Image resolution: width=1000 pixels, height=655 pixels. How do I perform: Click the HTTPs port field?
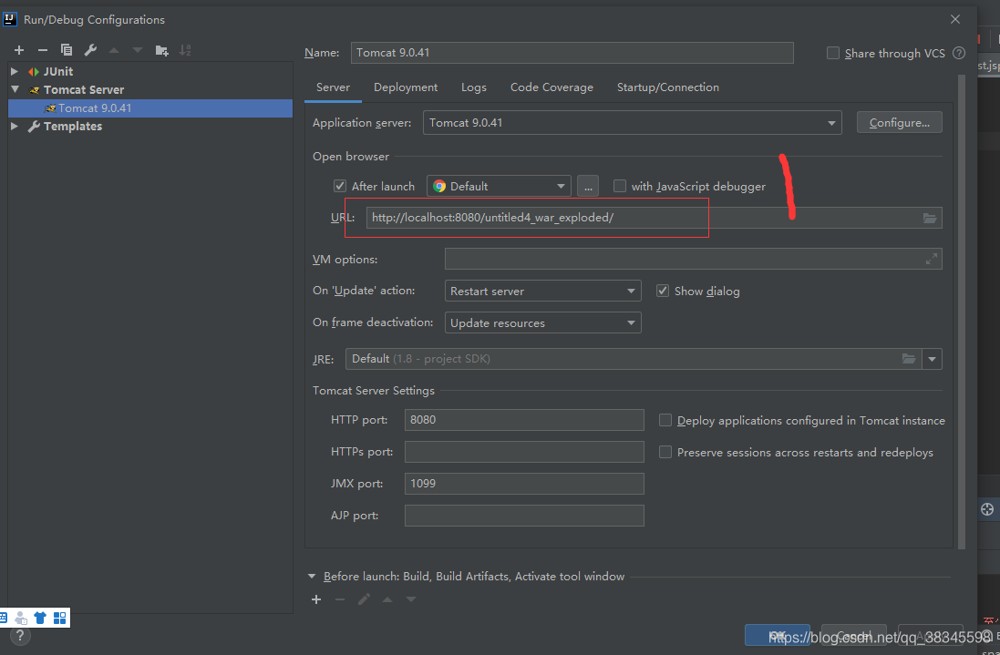point(524,452)
